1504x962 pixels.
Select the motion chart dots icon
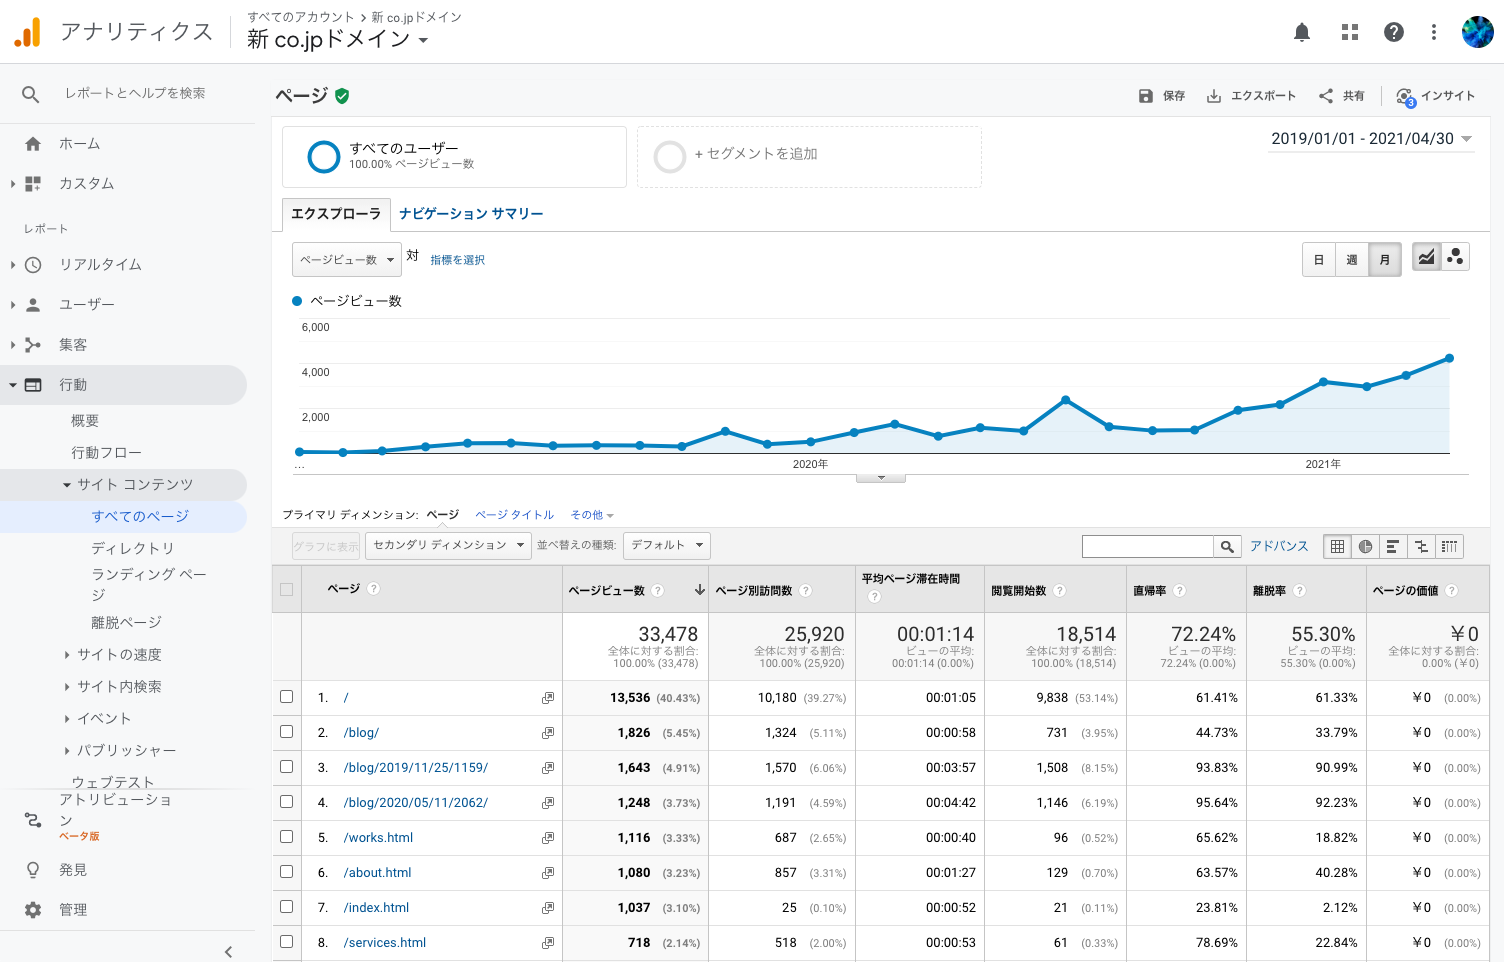click(x=1455, y=257)
